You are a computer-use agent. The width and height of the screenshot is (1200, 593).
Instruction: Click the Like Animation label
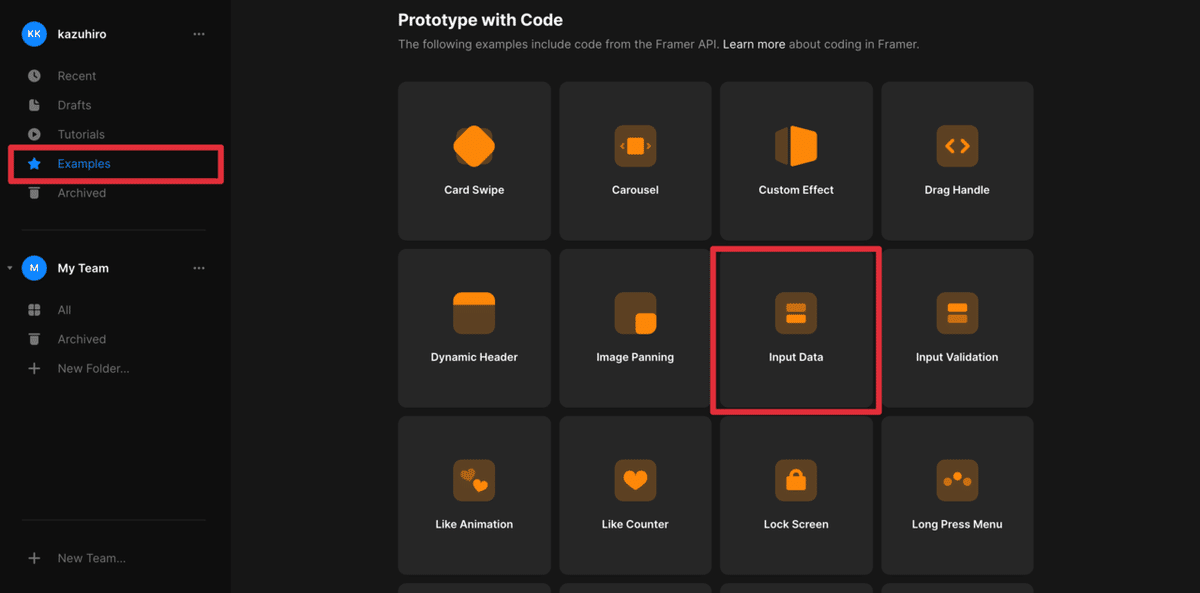point(474,524)
